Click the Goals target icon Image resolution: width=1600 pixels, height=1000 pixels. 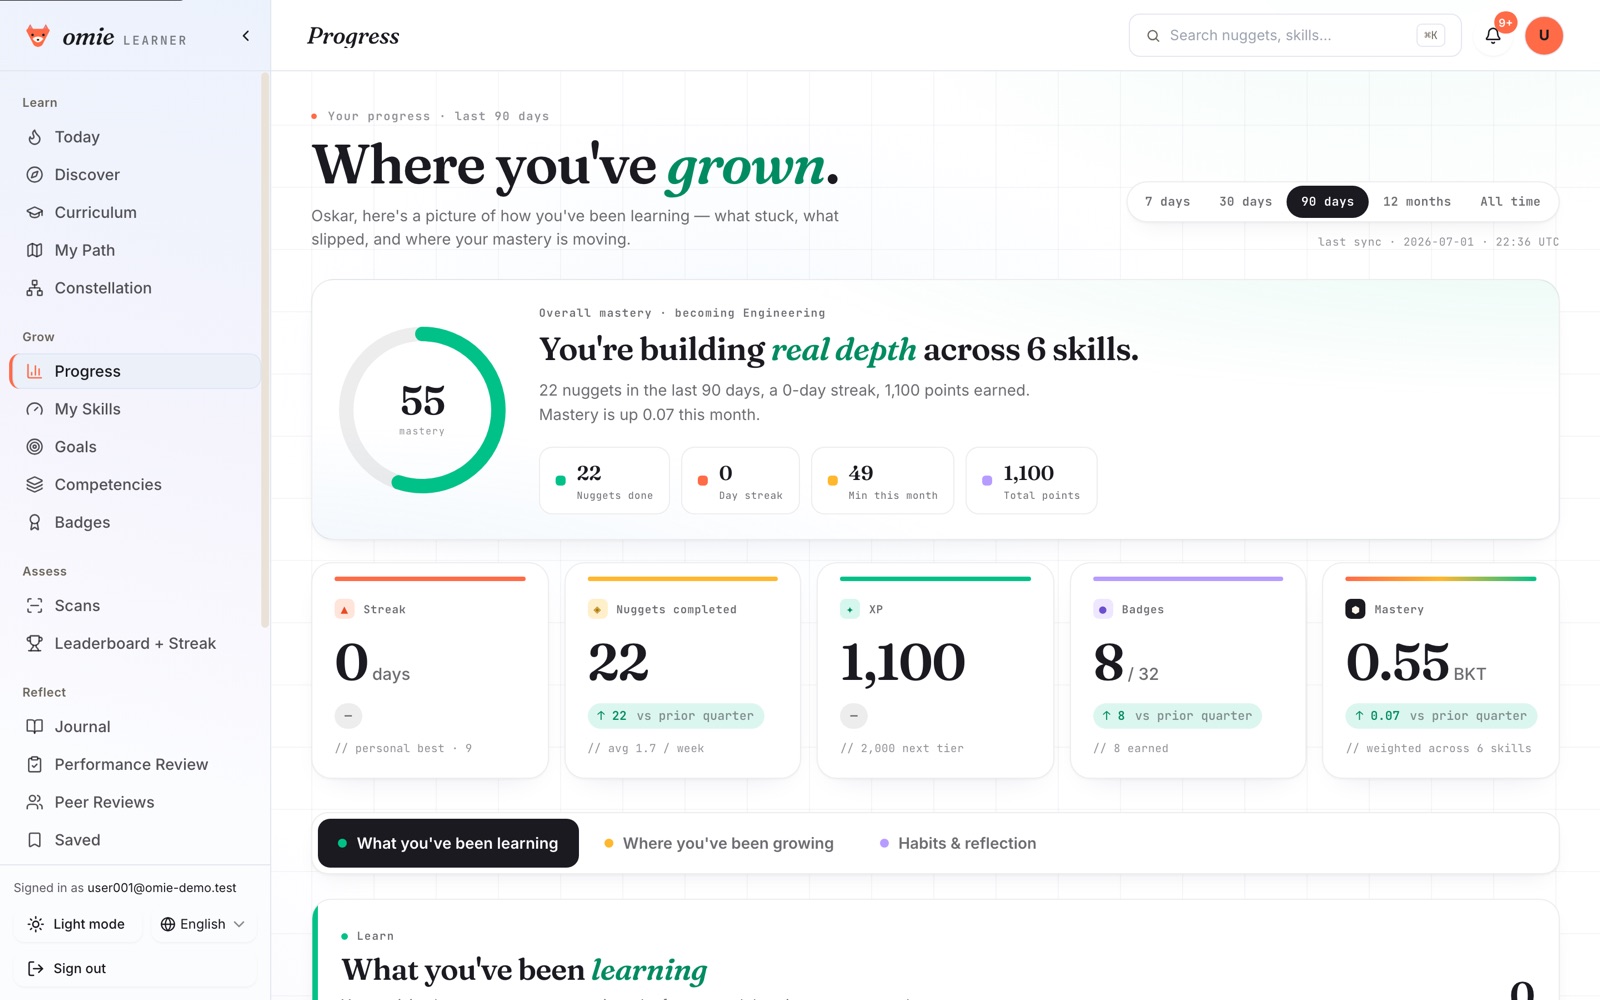(35, 447)
